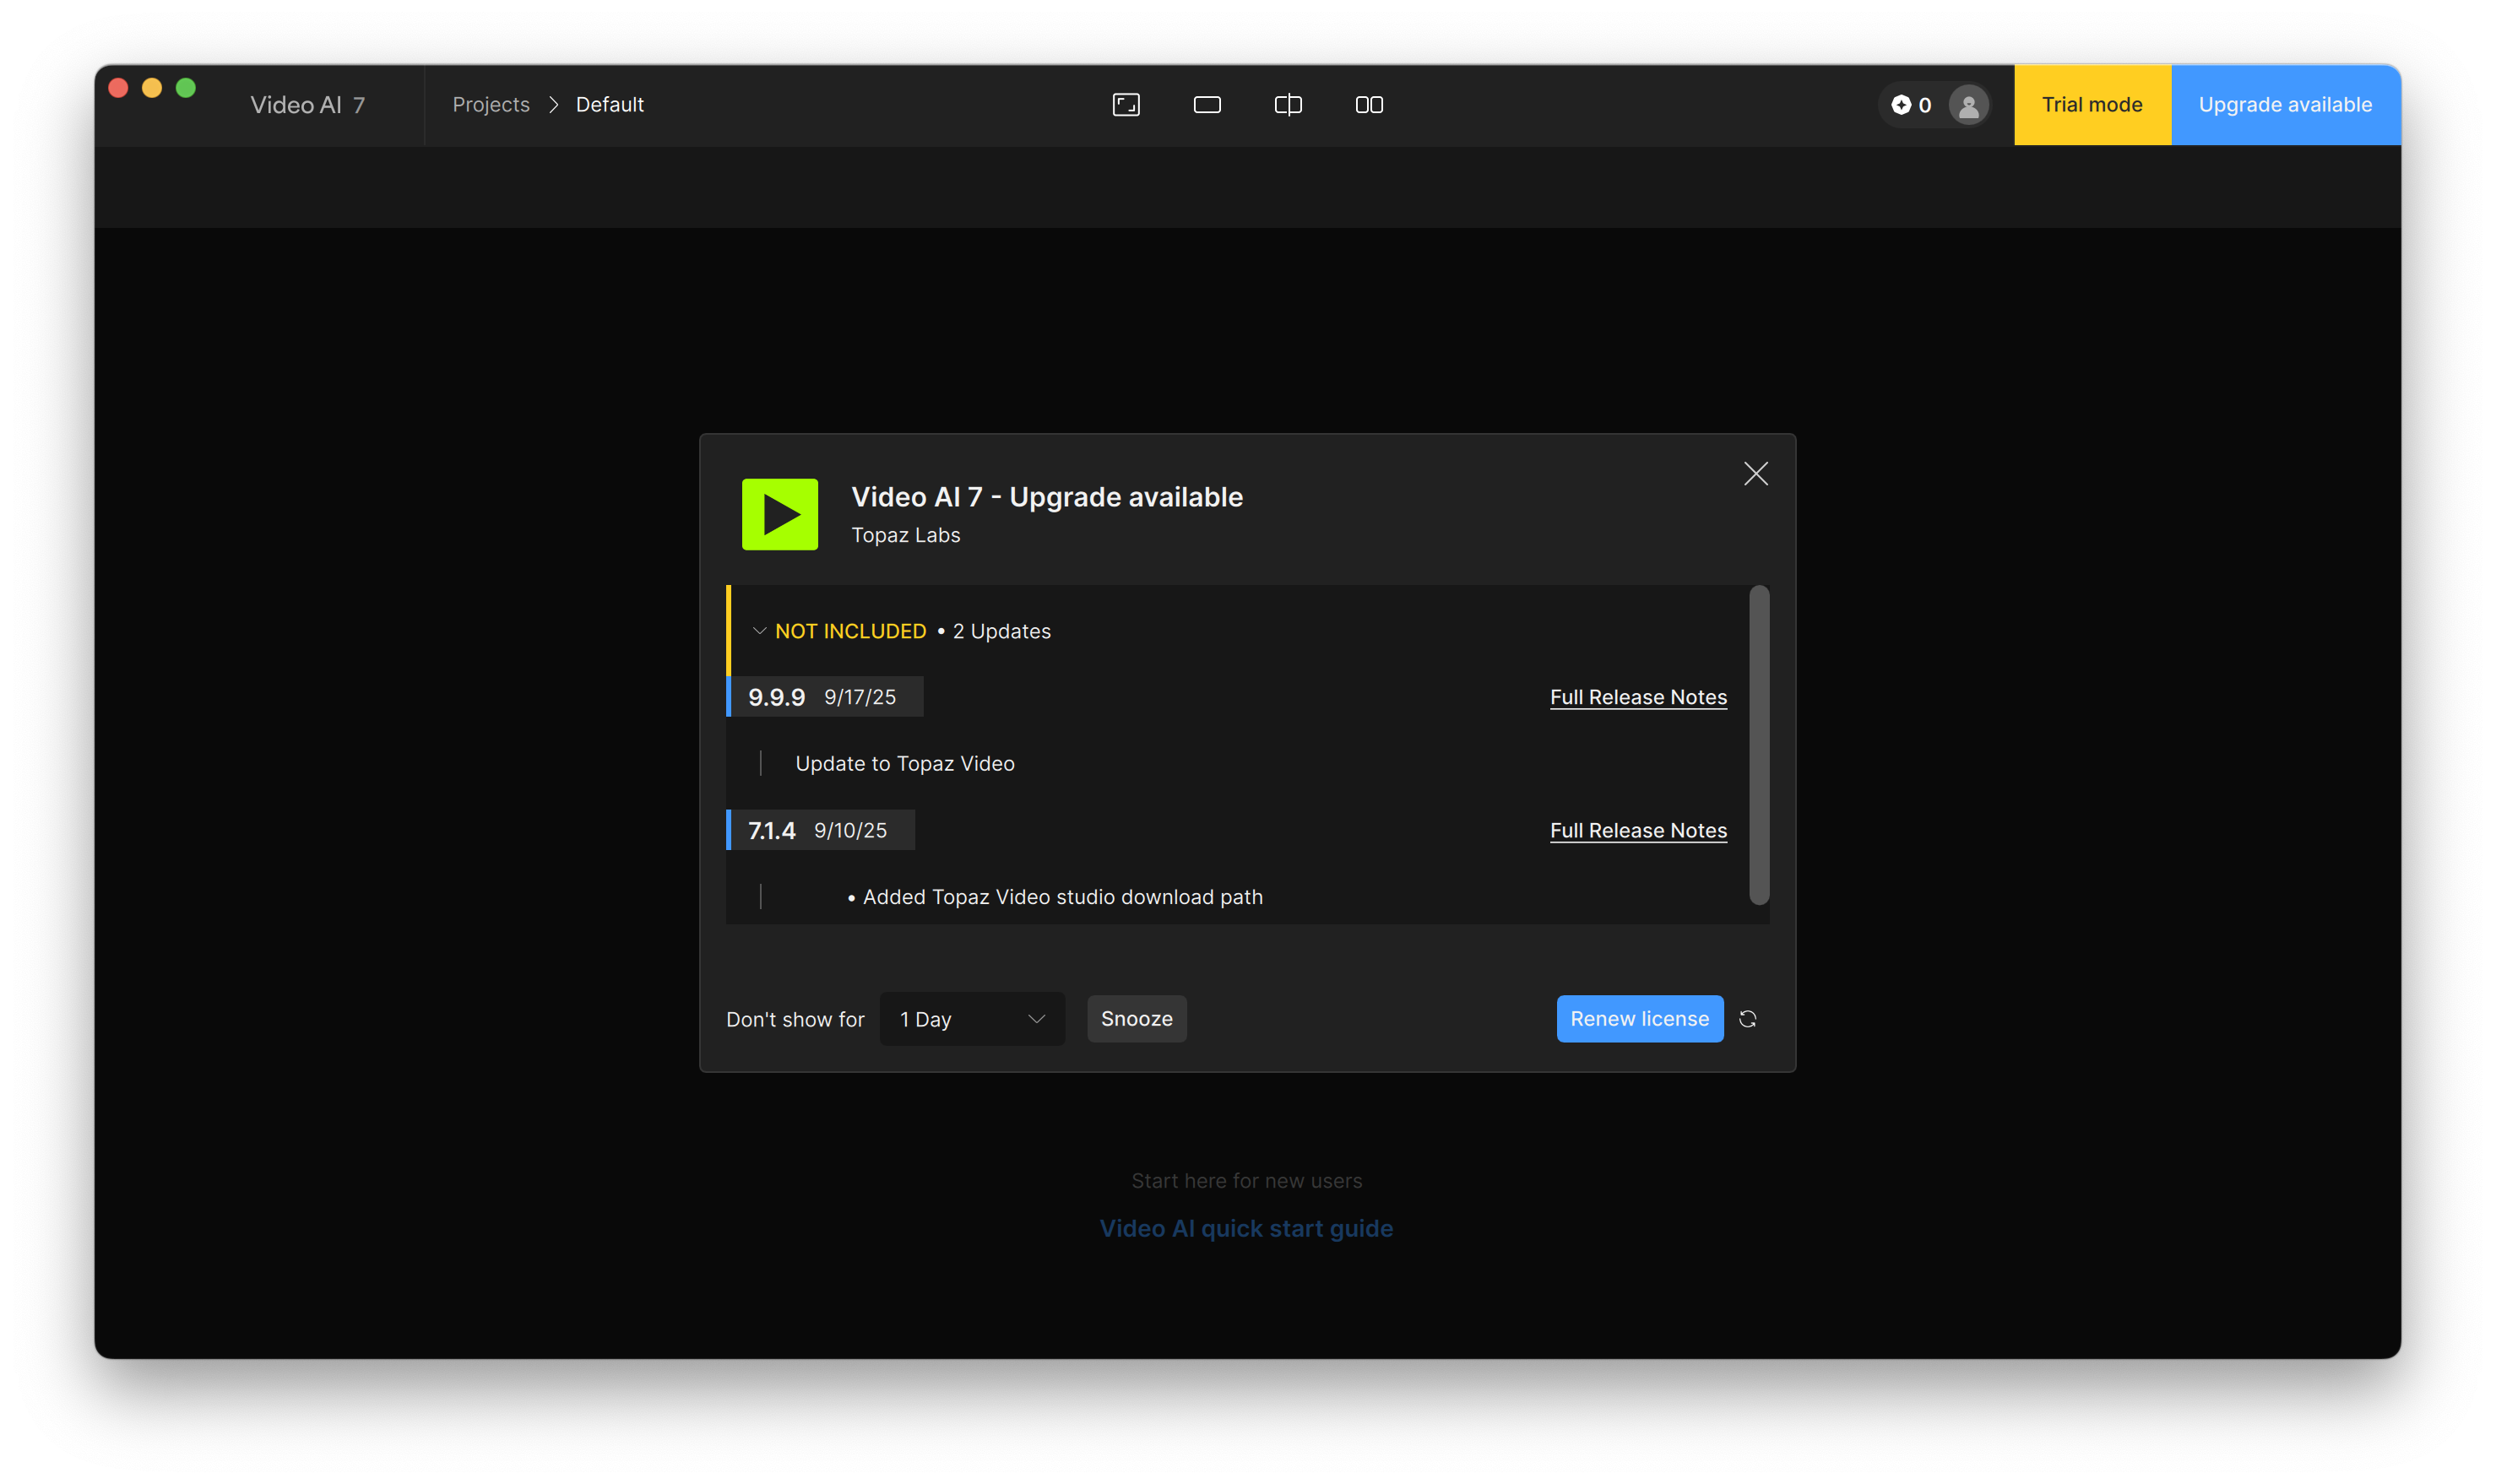Go to Projects in breadcrumb
The width and height of the screenshot is (2496, 1484).
[491, 105]
